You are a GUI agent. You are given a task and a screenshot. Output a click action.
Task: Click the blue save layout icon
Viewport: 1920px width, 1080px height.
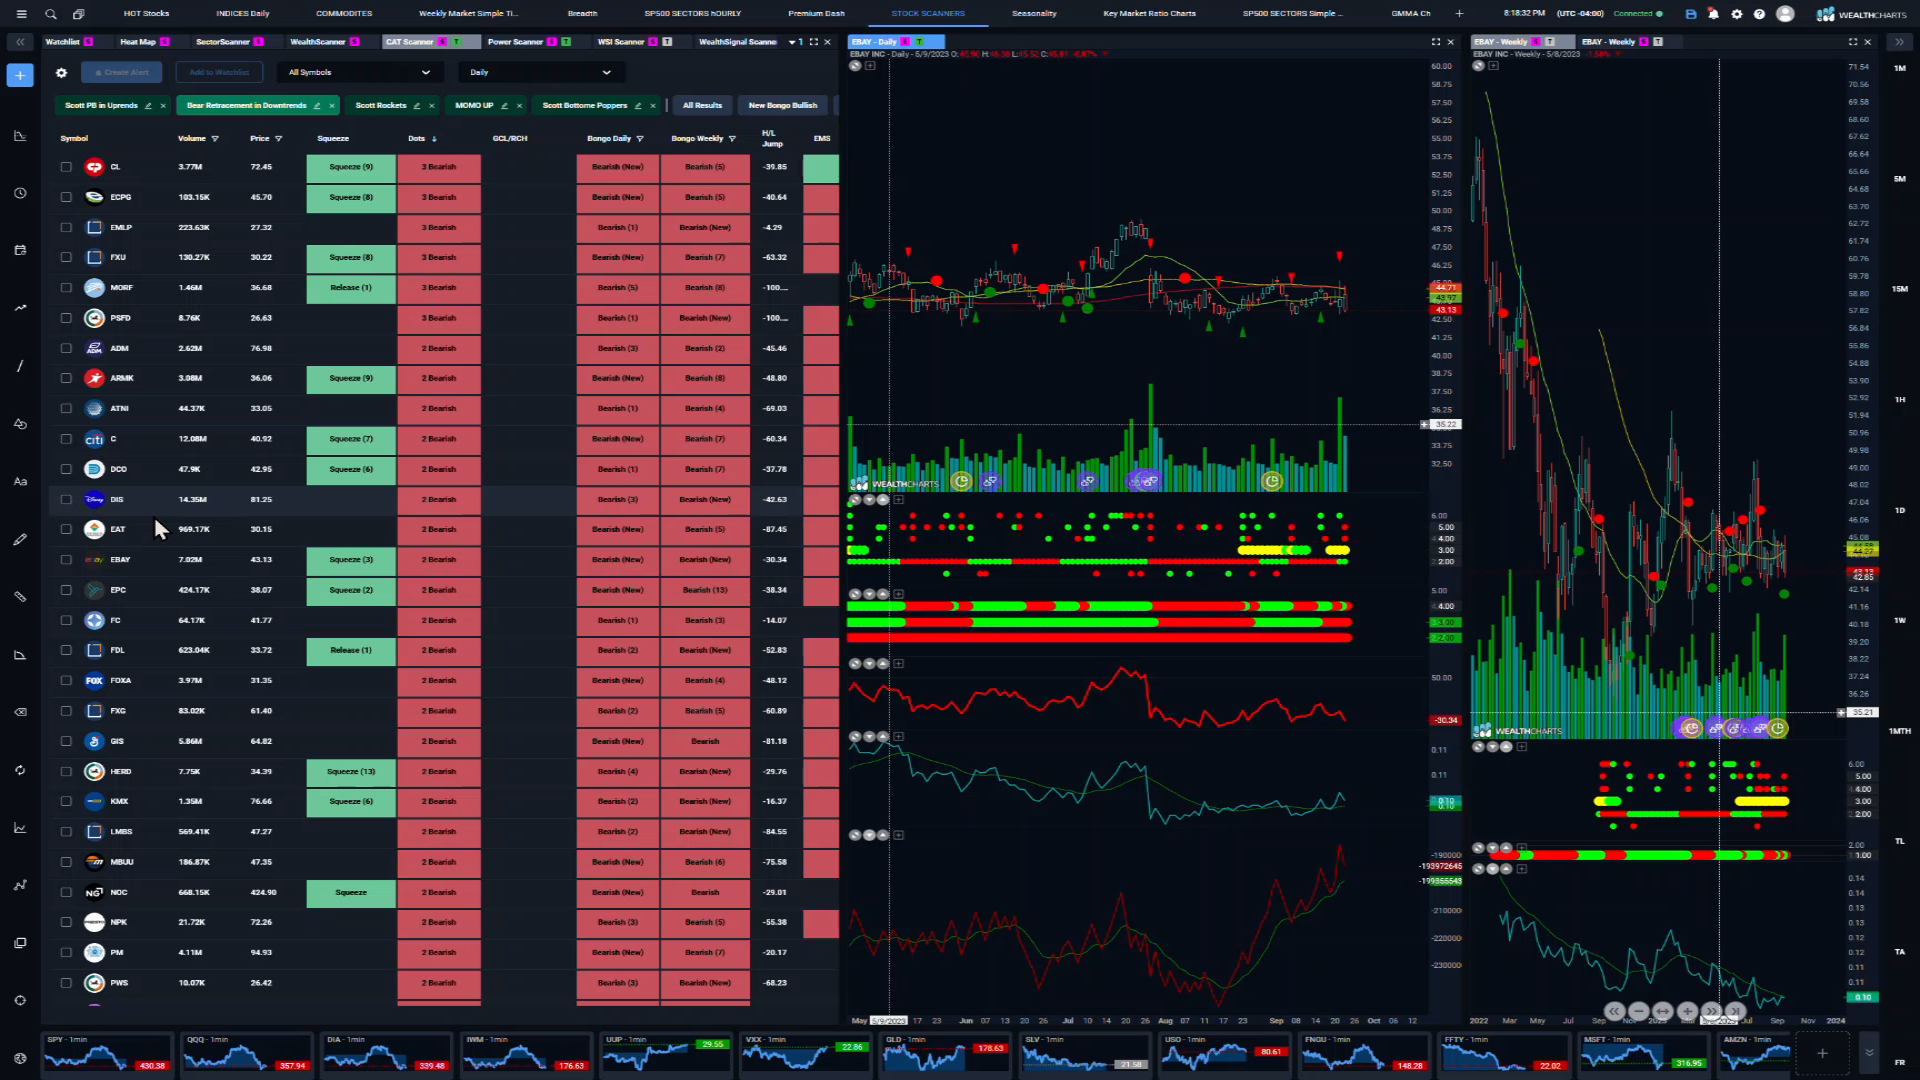point(1690,14)
